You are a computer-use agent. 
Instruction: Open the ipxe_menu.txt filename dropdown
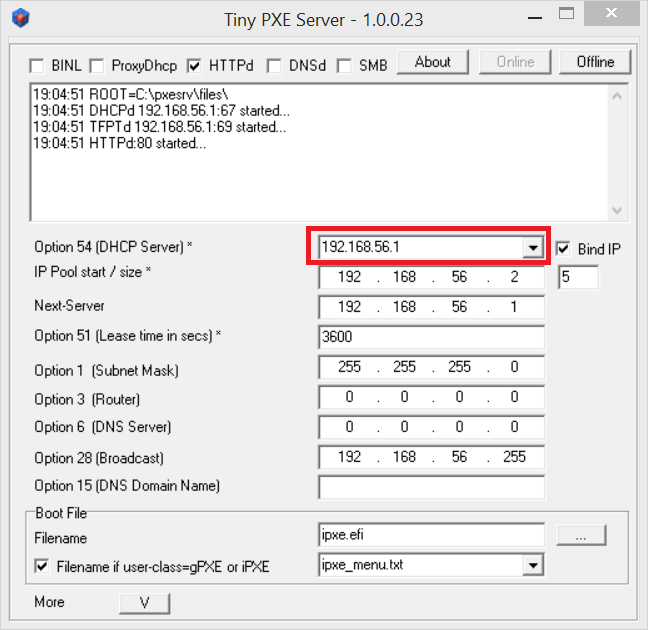point(533,565)
